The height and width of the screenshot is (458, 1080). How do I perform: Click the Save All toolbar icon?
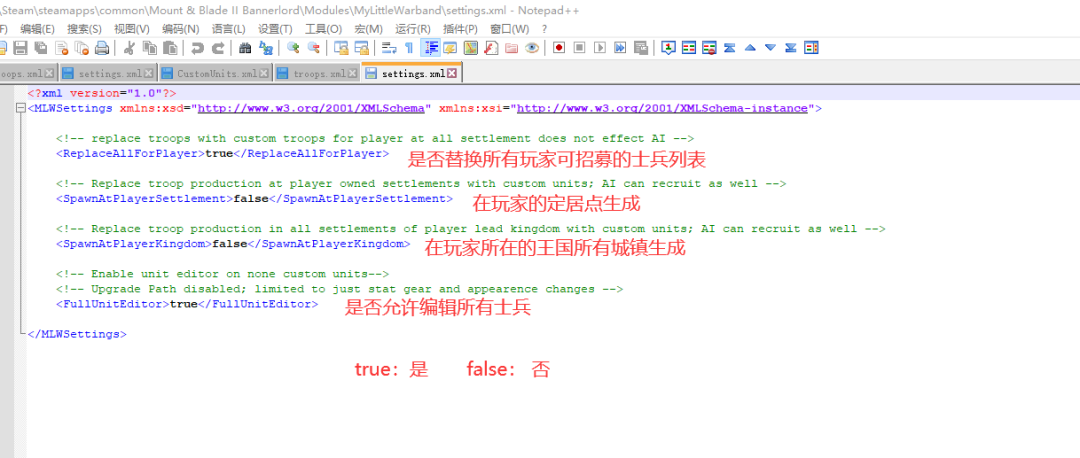[41, 48]
